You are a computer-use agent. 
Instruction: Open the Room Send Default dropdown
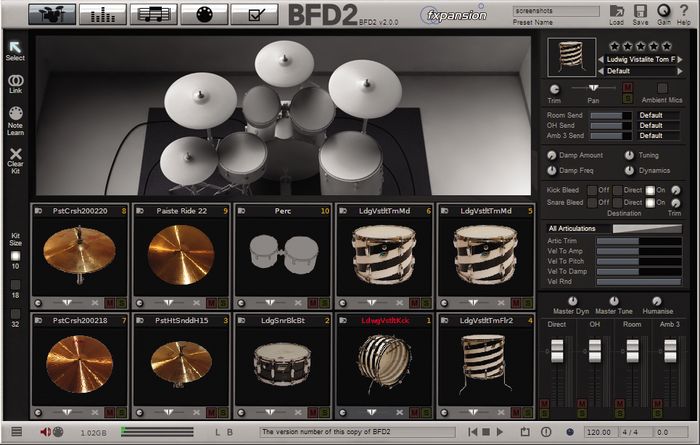(664, 114)
